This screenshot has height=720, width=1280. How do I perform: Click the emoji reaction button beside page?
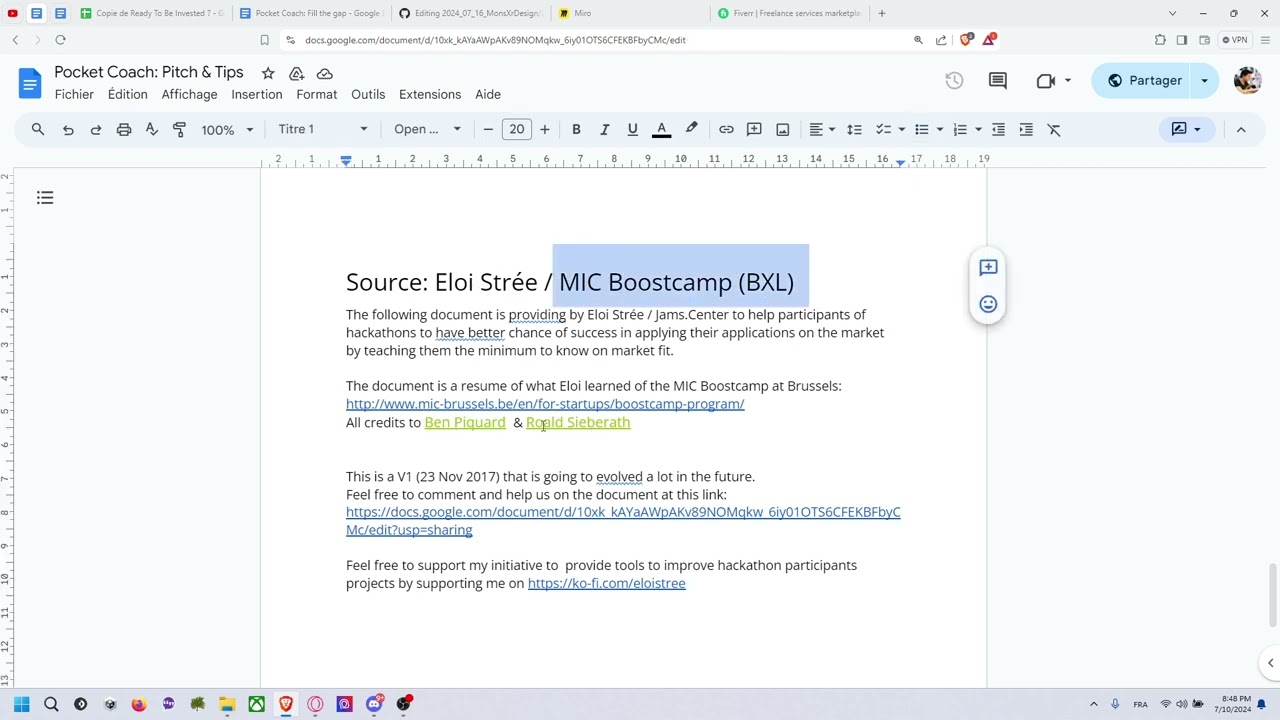pyautogui.click(x=988, y=304)
